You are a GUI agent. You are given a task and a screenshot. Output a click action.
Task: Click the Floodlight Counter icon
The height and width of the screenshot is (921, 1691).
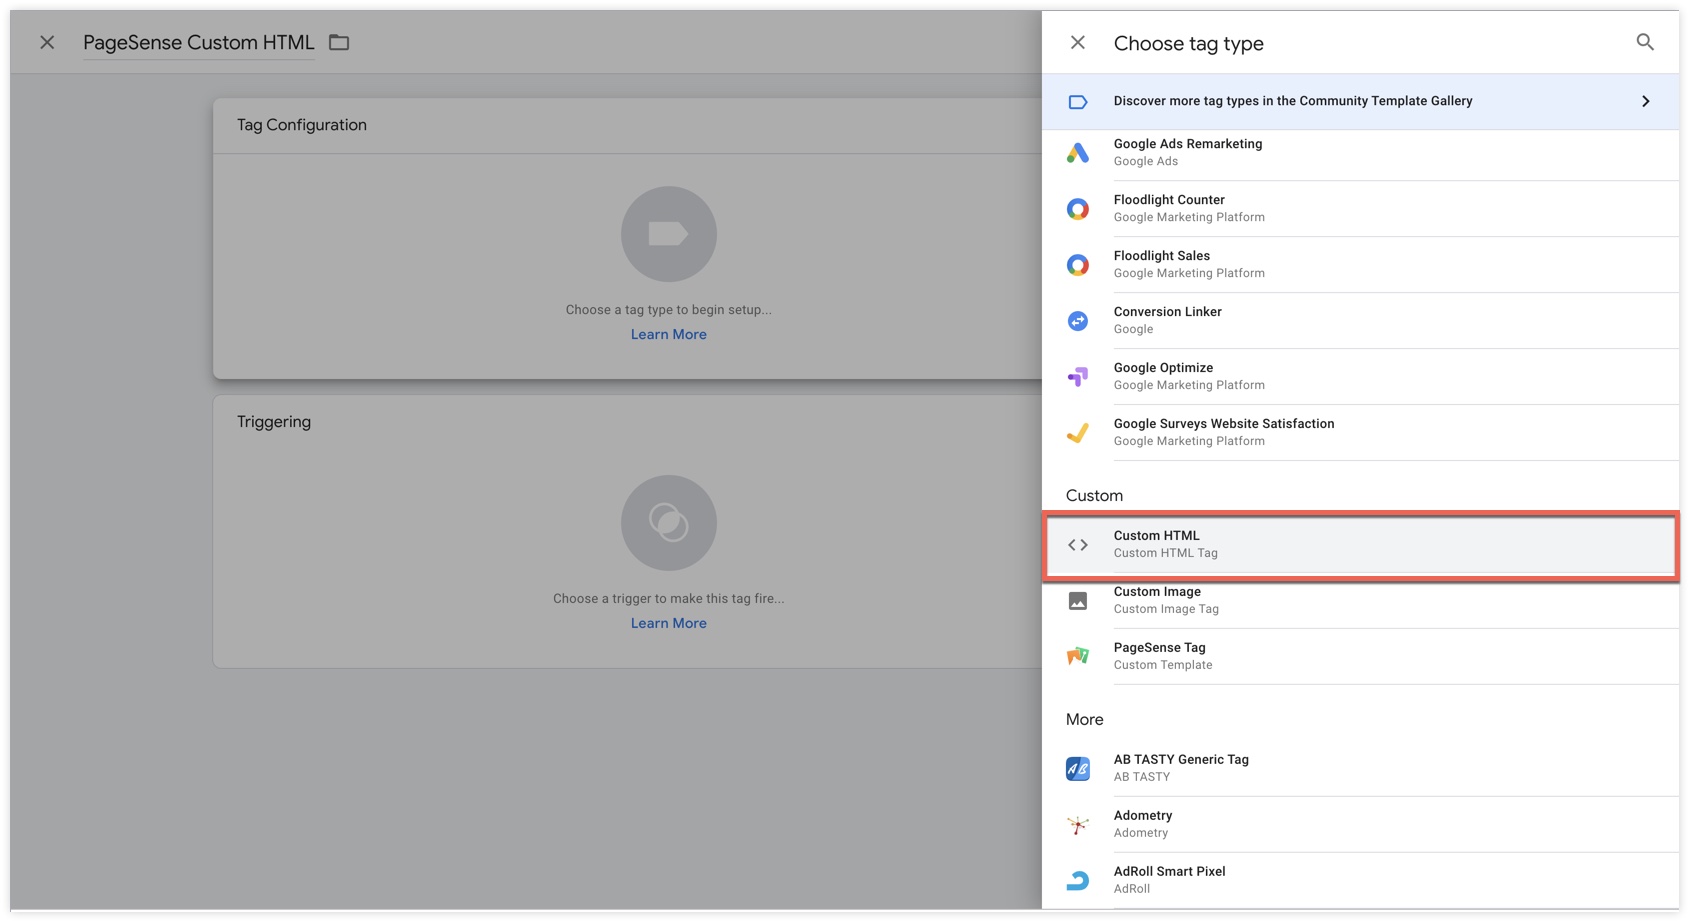(x=1077, y=209)
